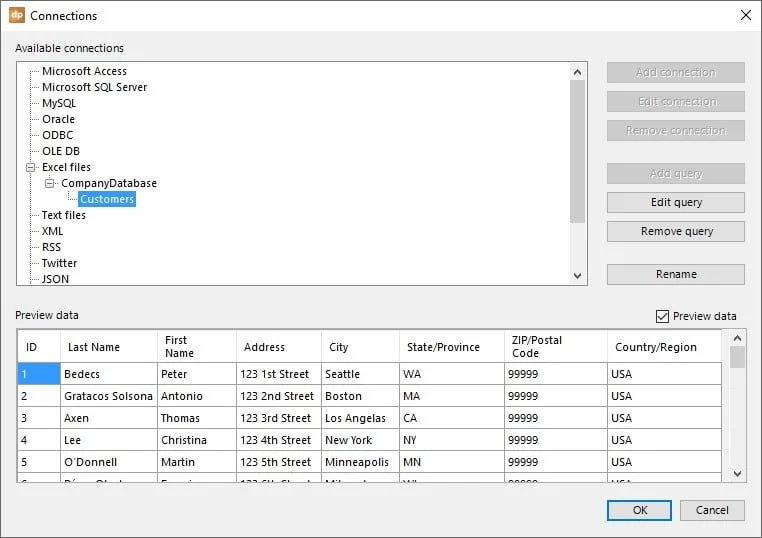Click the Axen last name cell

click(x=109, y=418)
